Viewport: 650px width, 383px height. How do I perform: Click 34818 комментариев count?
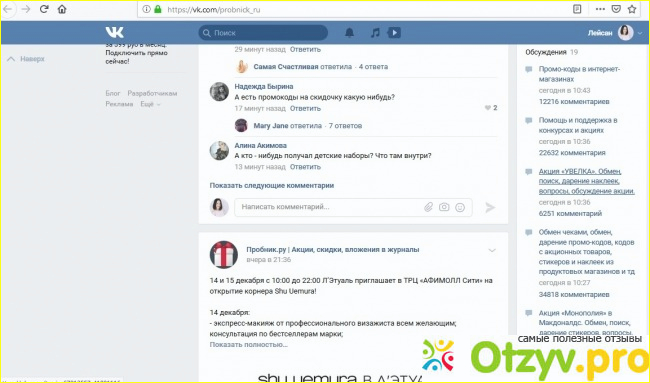pyautogui.click(x=574, y=295)
